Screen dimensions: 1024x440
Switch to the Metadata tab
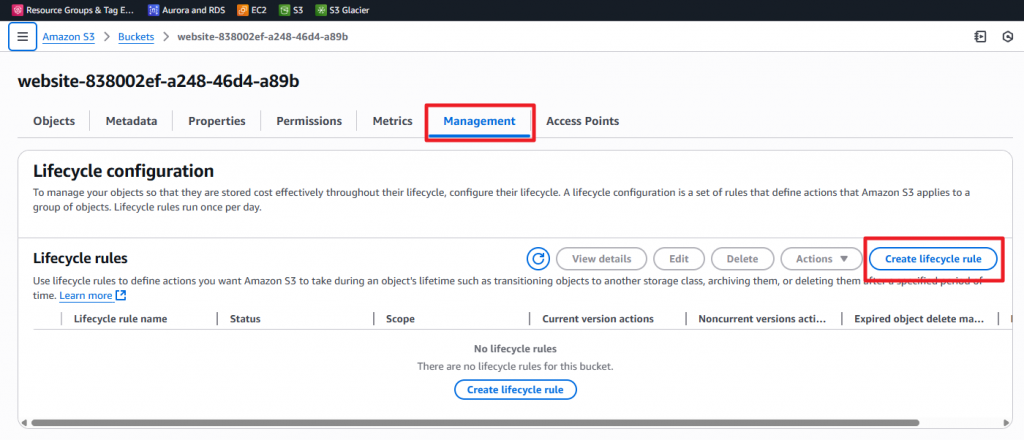pos(131,121)
